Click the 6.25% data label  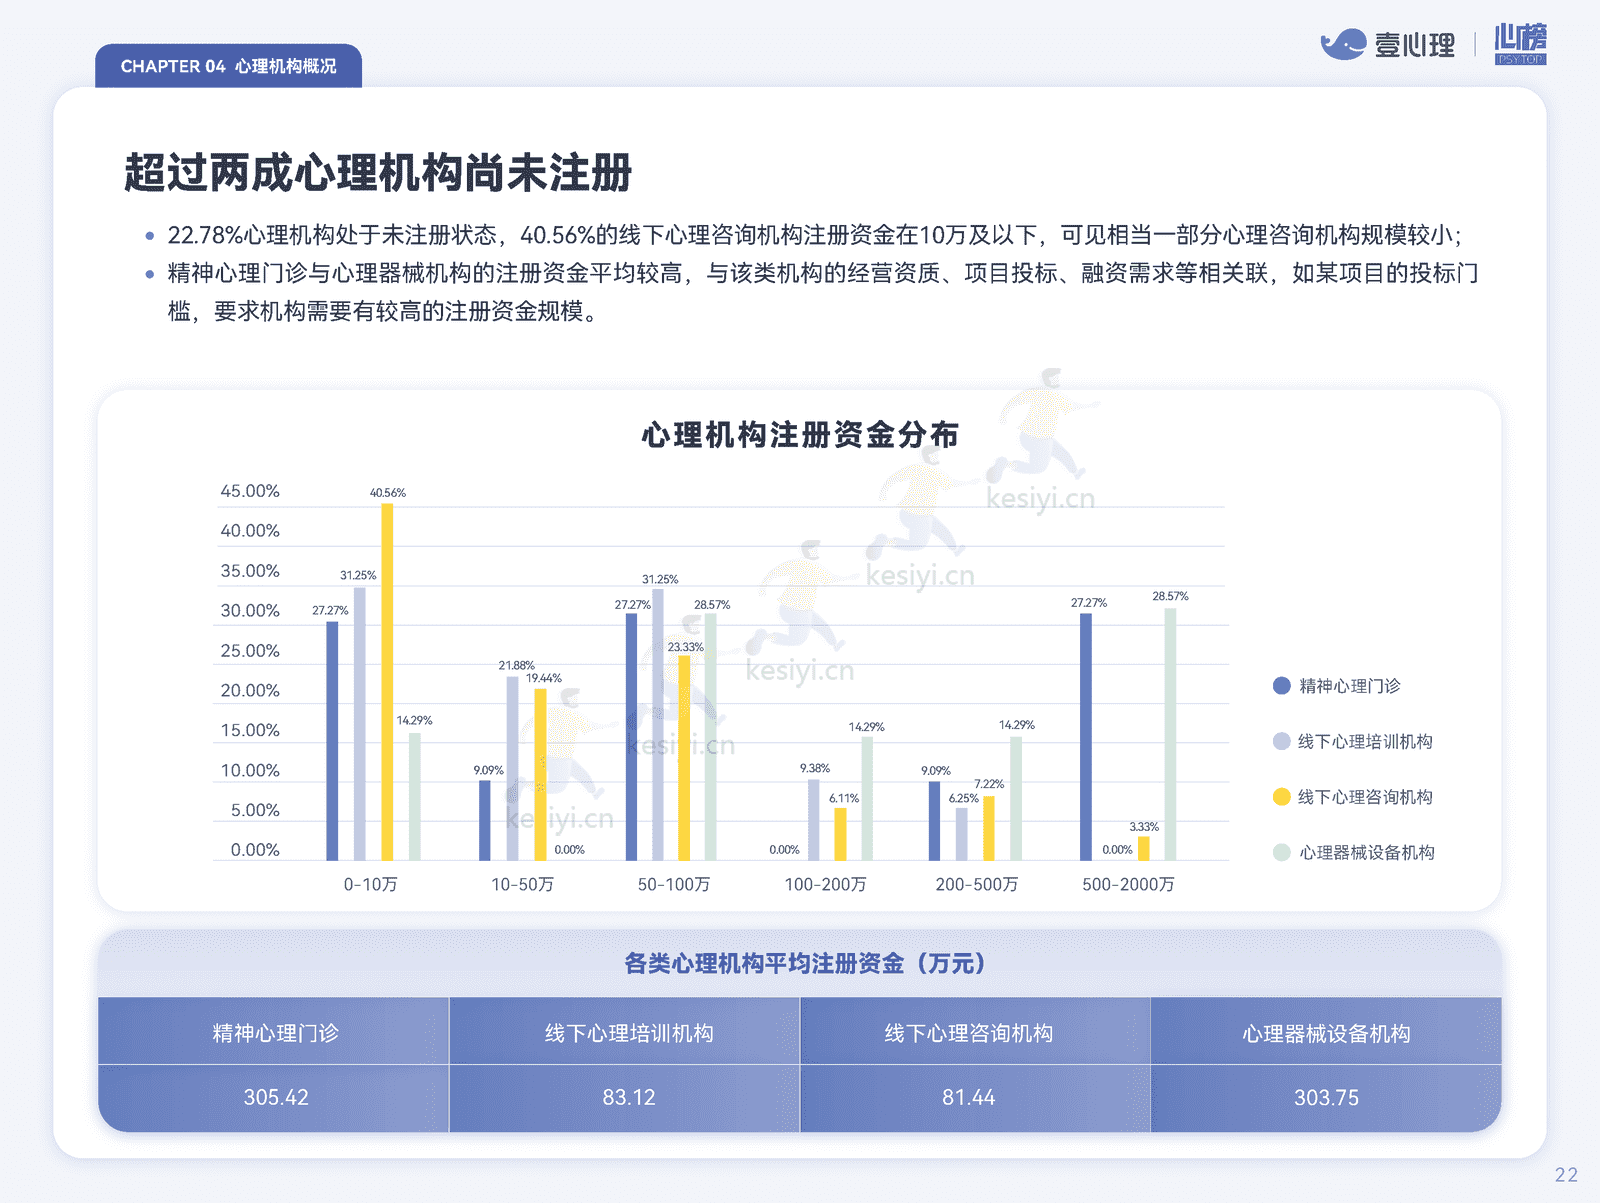[x=964, y=798]
